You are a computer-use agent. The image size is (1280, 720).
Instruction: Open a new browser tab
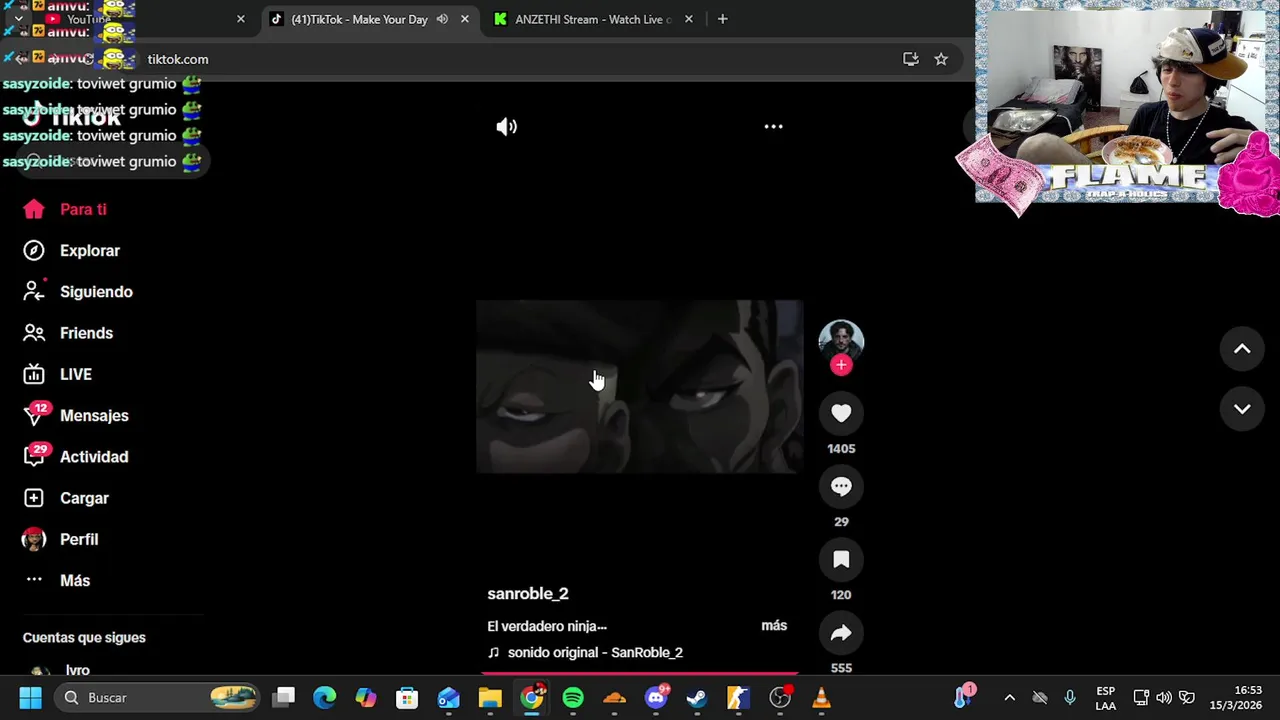click(x=722, y=19)
